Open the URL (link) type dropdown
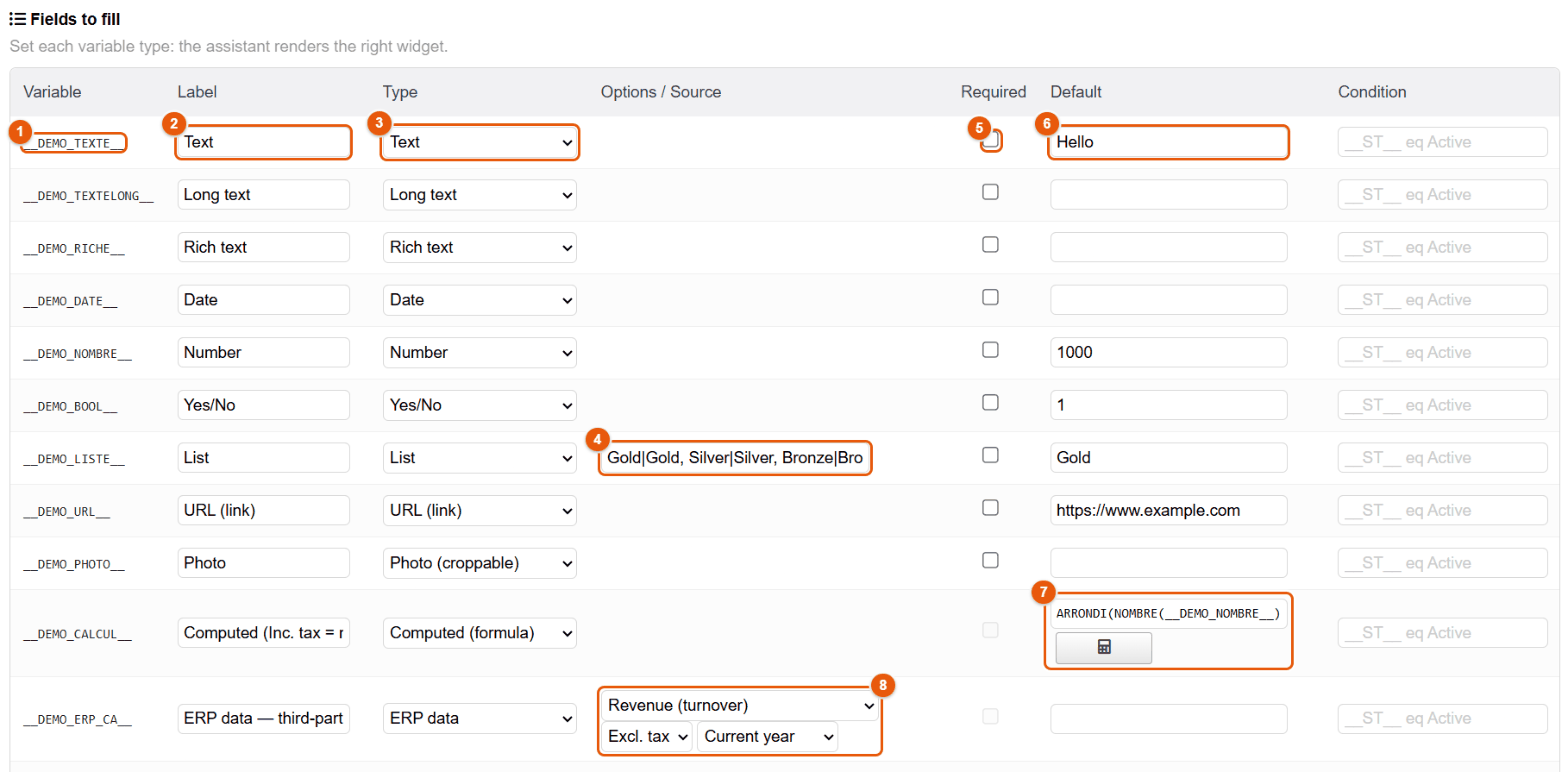The width and height of the screenshot is (1568, 772). (480, 510)
